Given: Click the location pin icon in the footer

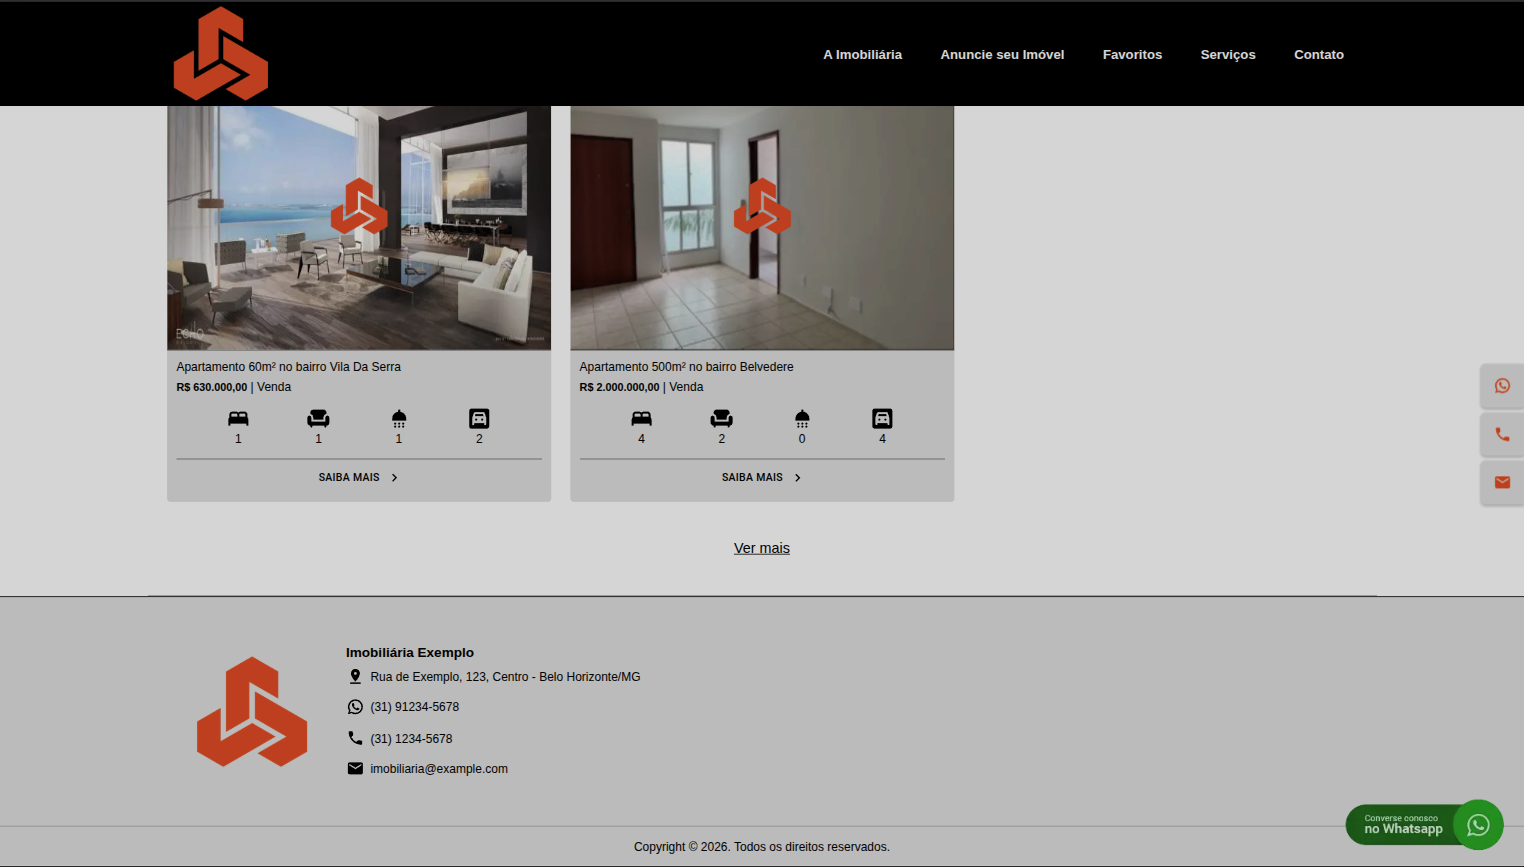Looking at the screenshot, I should [356, 676].
